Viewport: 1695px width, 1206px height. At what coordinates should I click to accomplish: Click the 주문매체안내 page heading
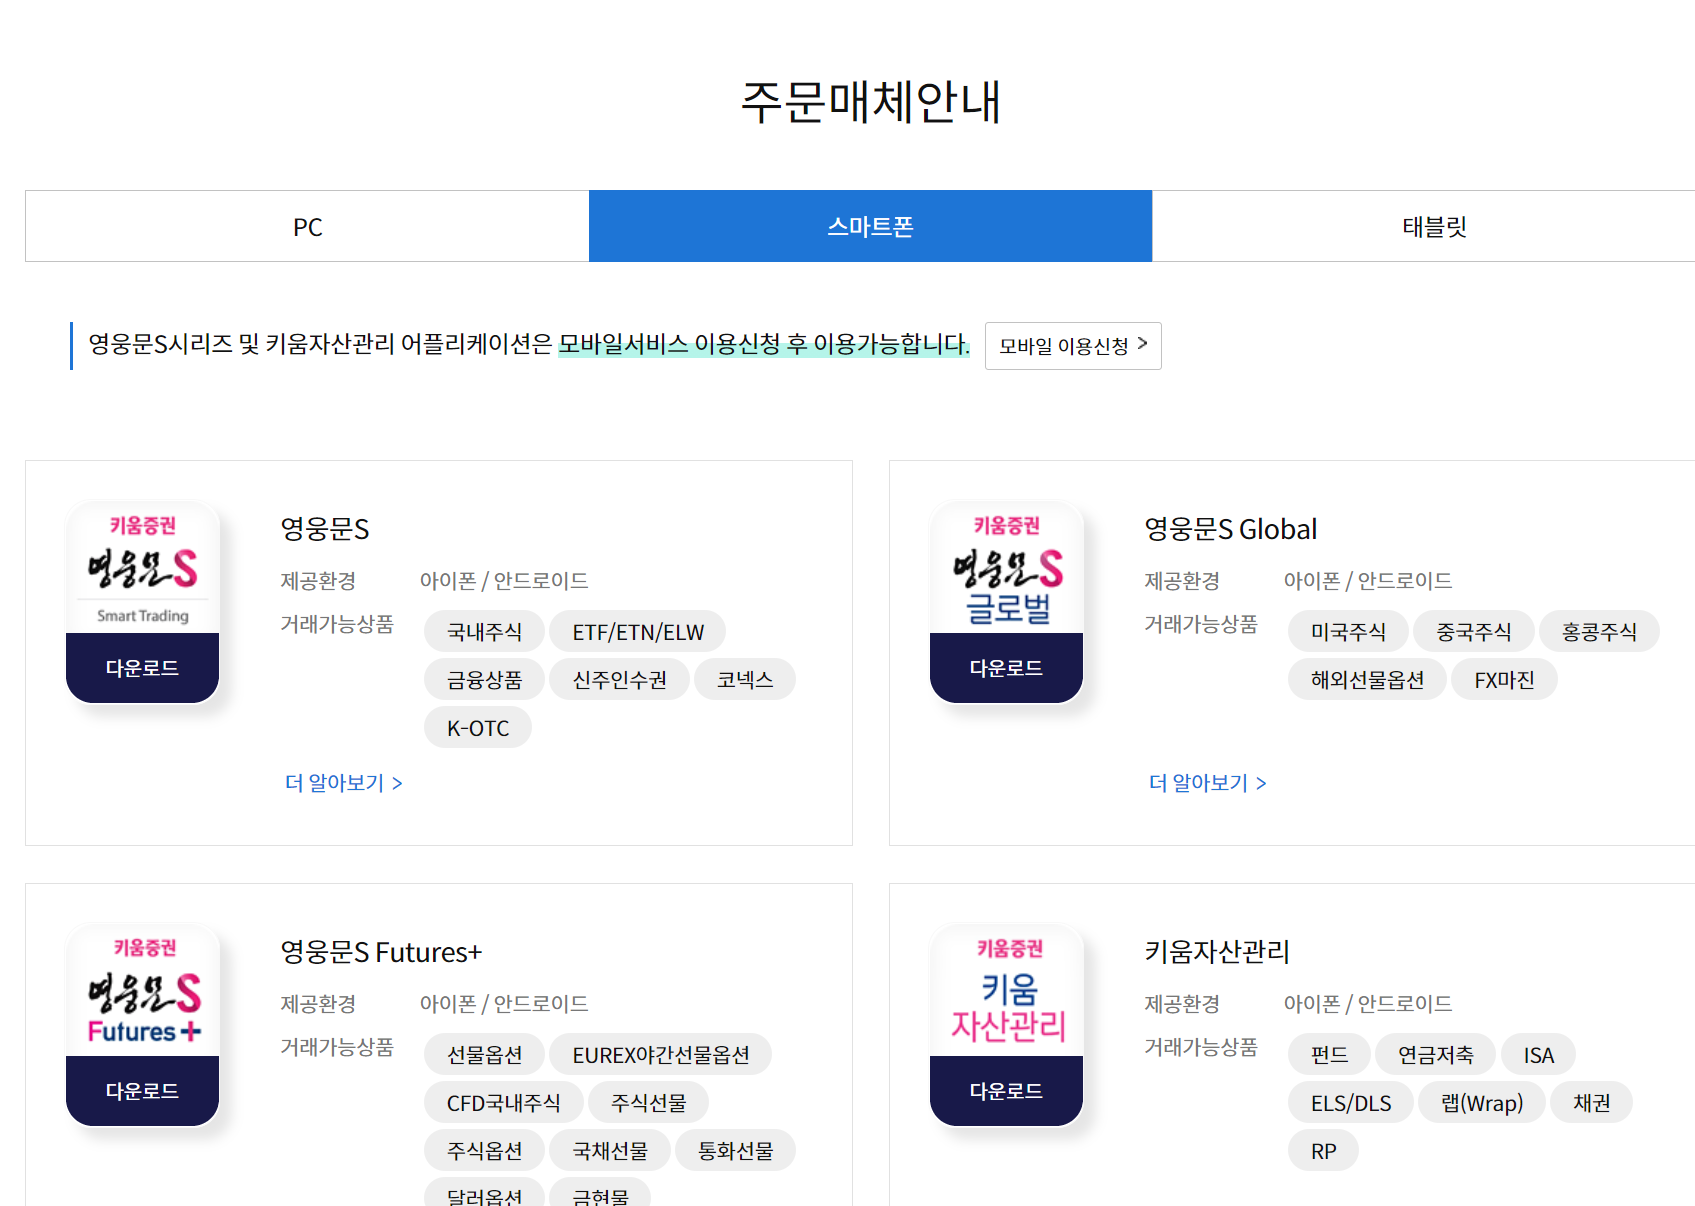870,102
